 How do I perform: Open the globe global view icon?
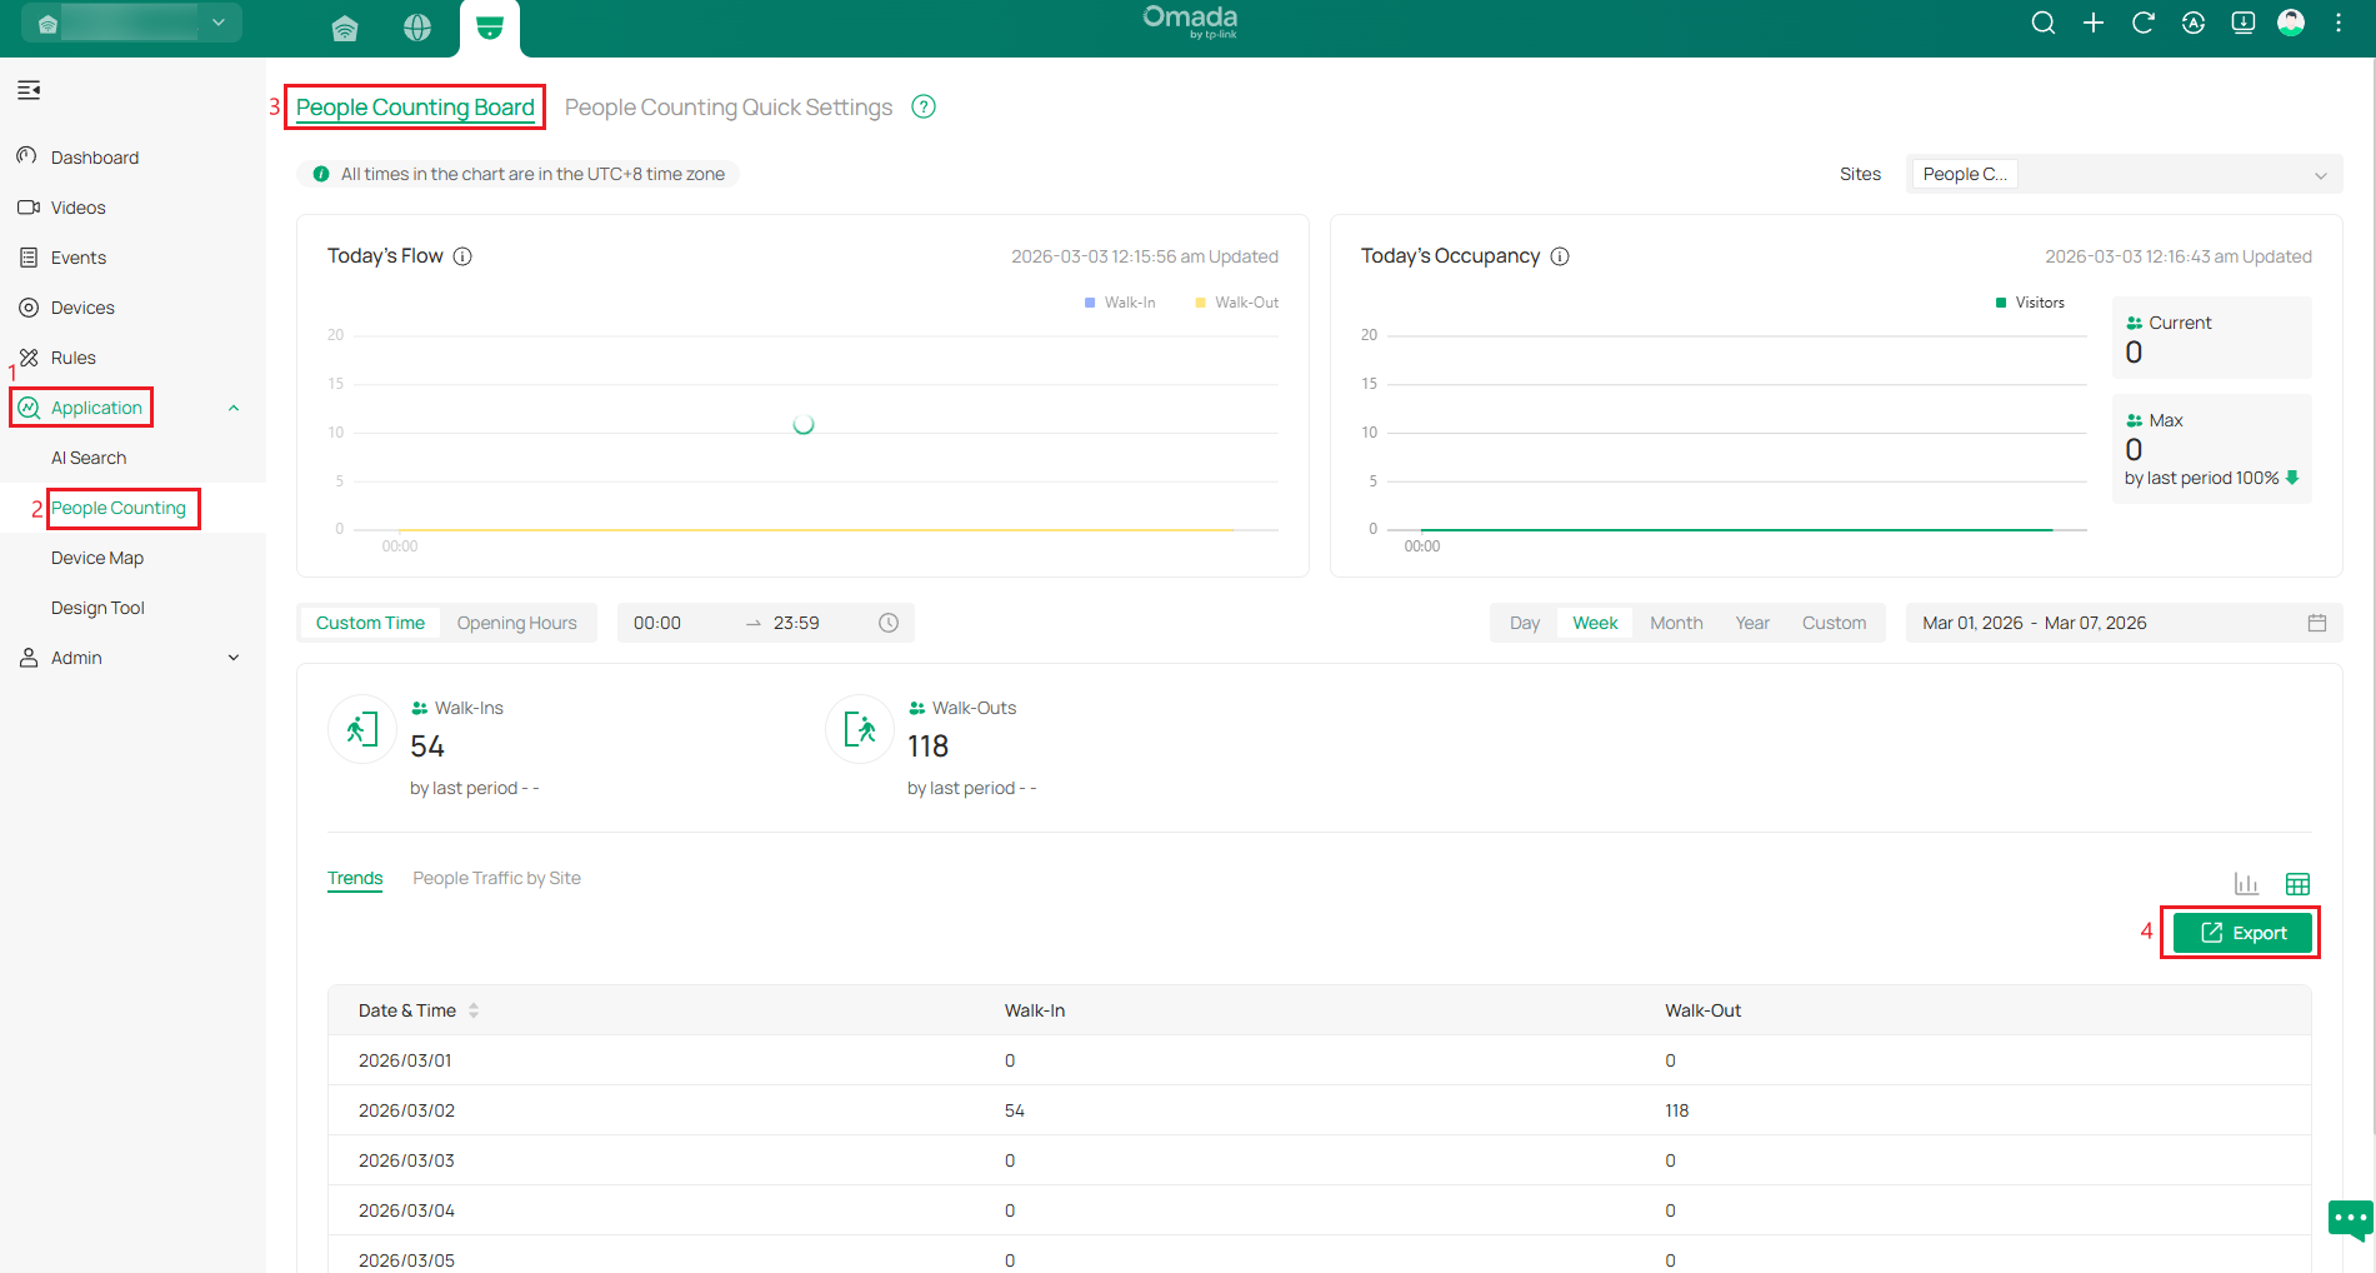click(417, 27)
